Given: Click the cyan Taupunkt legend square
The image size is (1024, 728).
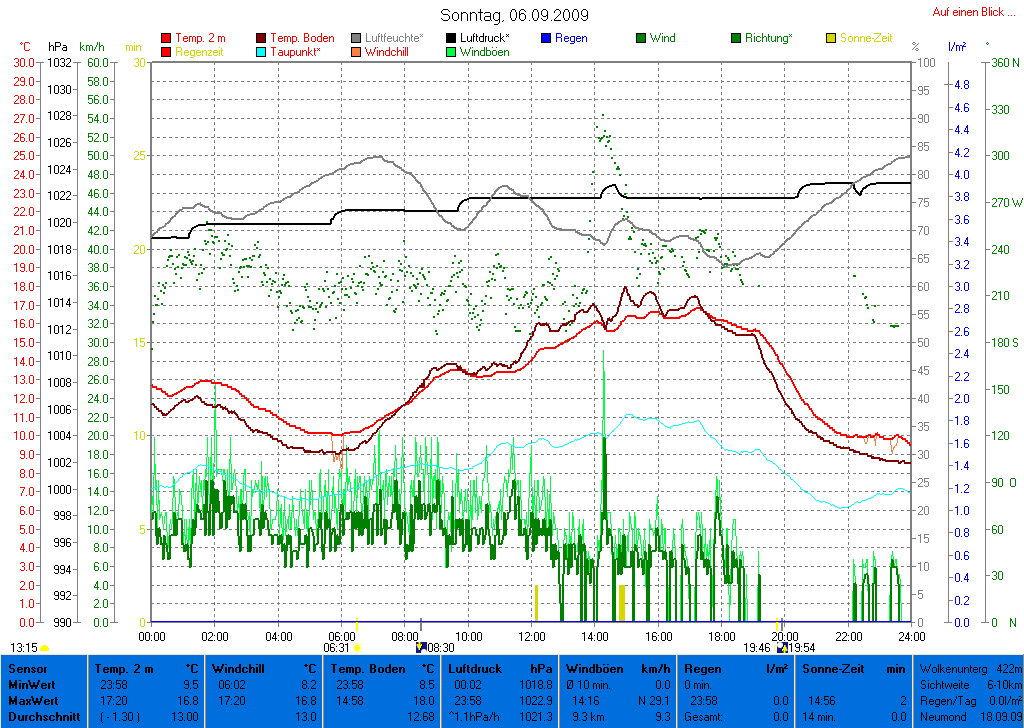Looking at the screenshot, I should pyautogui.click(x=262, y=52).
